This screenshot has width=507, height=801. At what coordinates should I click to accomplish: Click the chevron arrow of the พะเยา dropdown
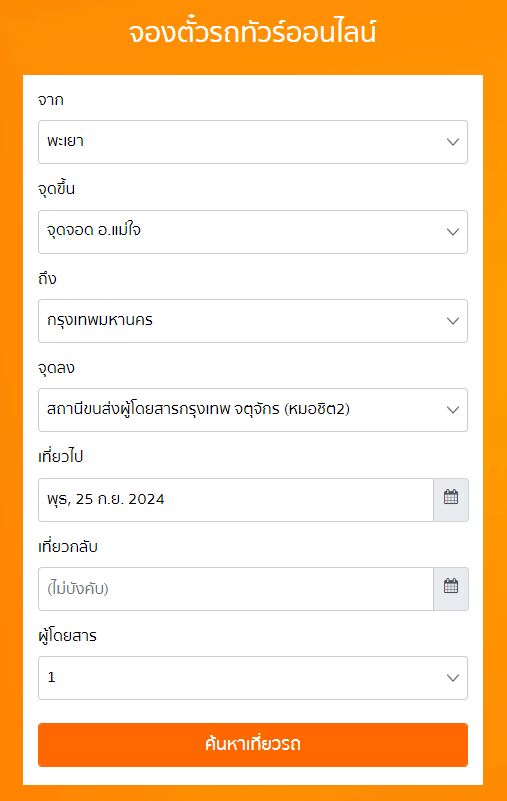tap(453, 142)
